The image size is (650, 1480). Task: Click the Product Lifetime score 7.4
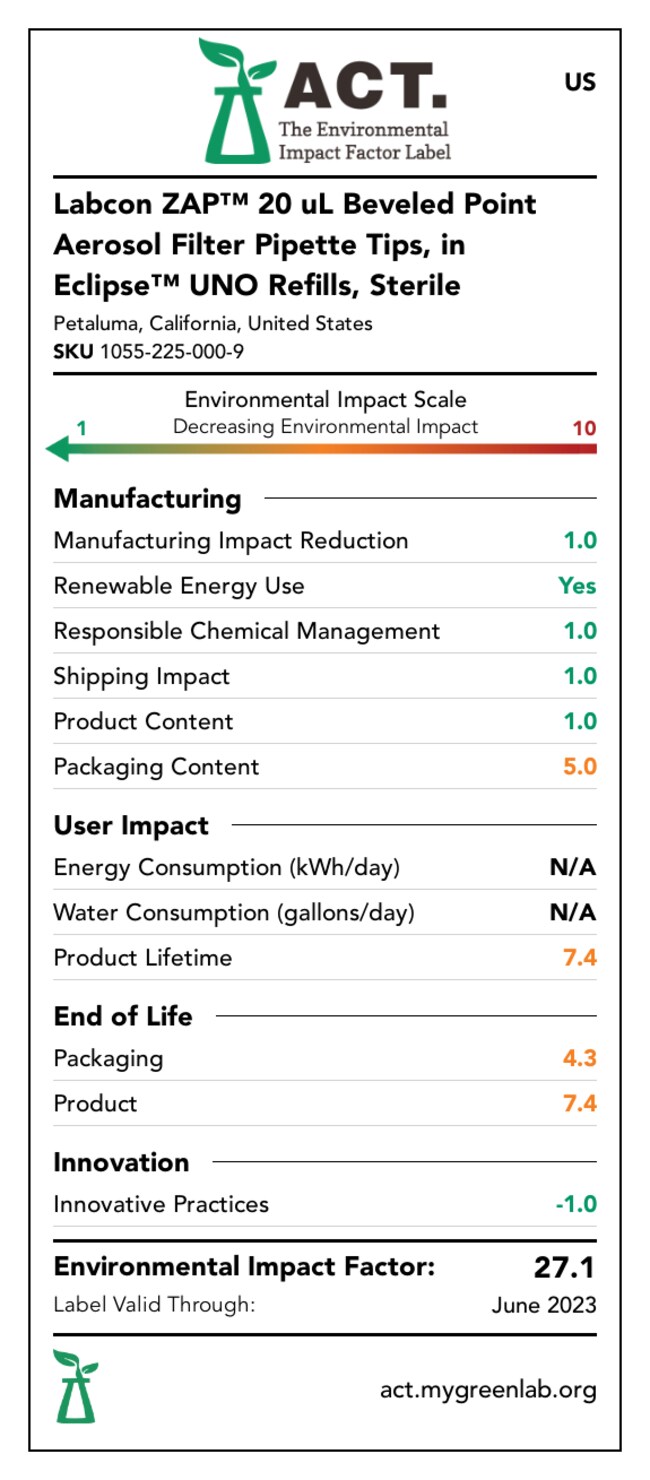click(580, 958)
